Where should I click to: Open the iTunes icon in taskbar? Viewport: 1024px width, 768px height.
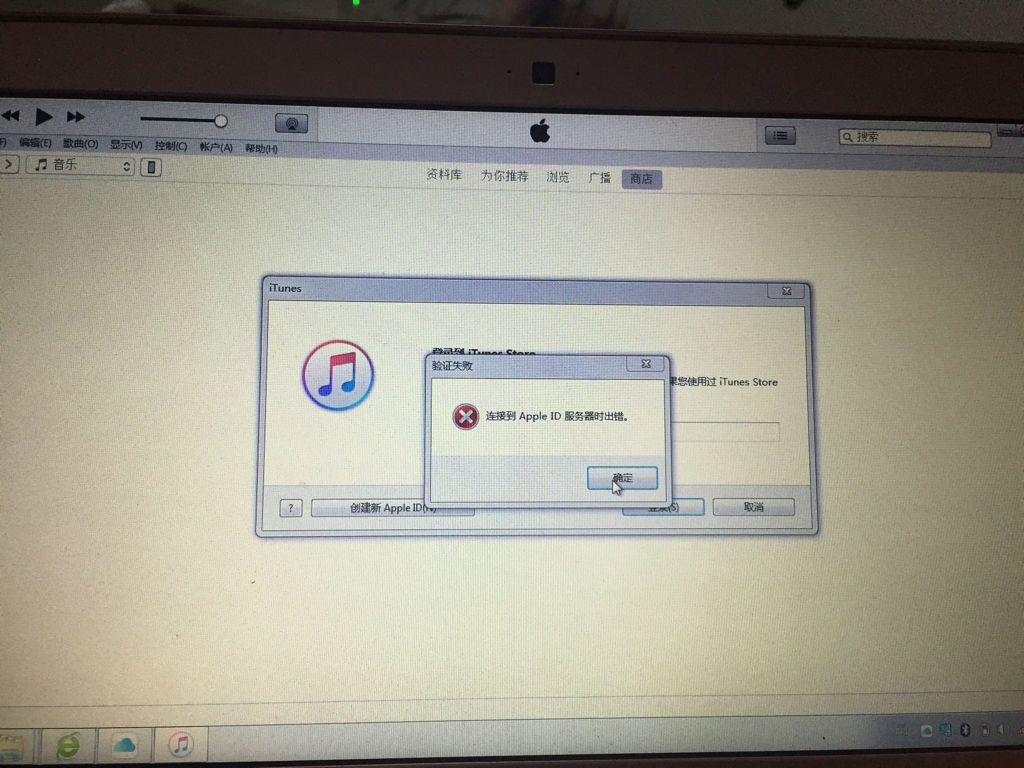point(181,744)
